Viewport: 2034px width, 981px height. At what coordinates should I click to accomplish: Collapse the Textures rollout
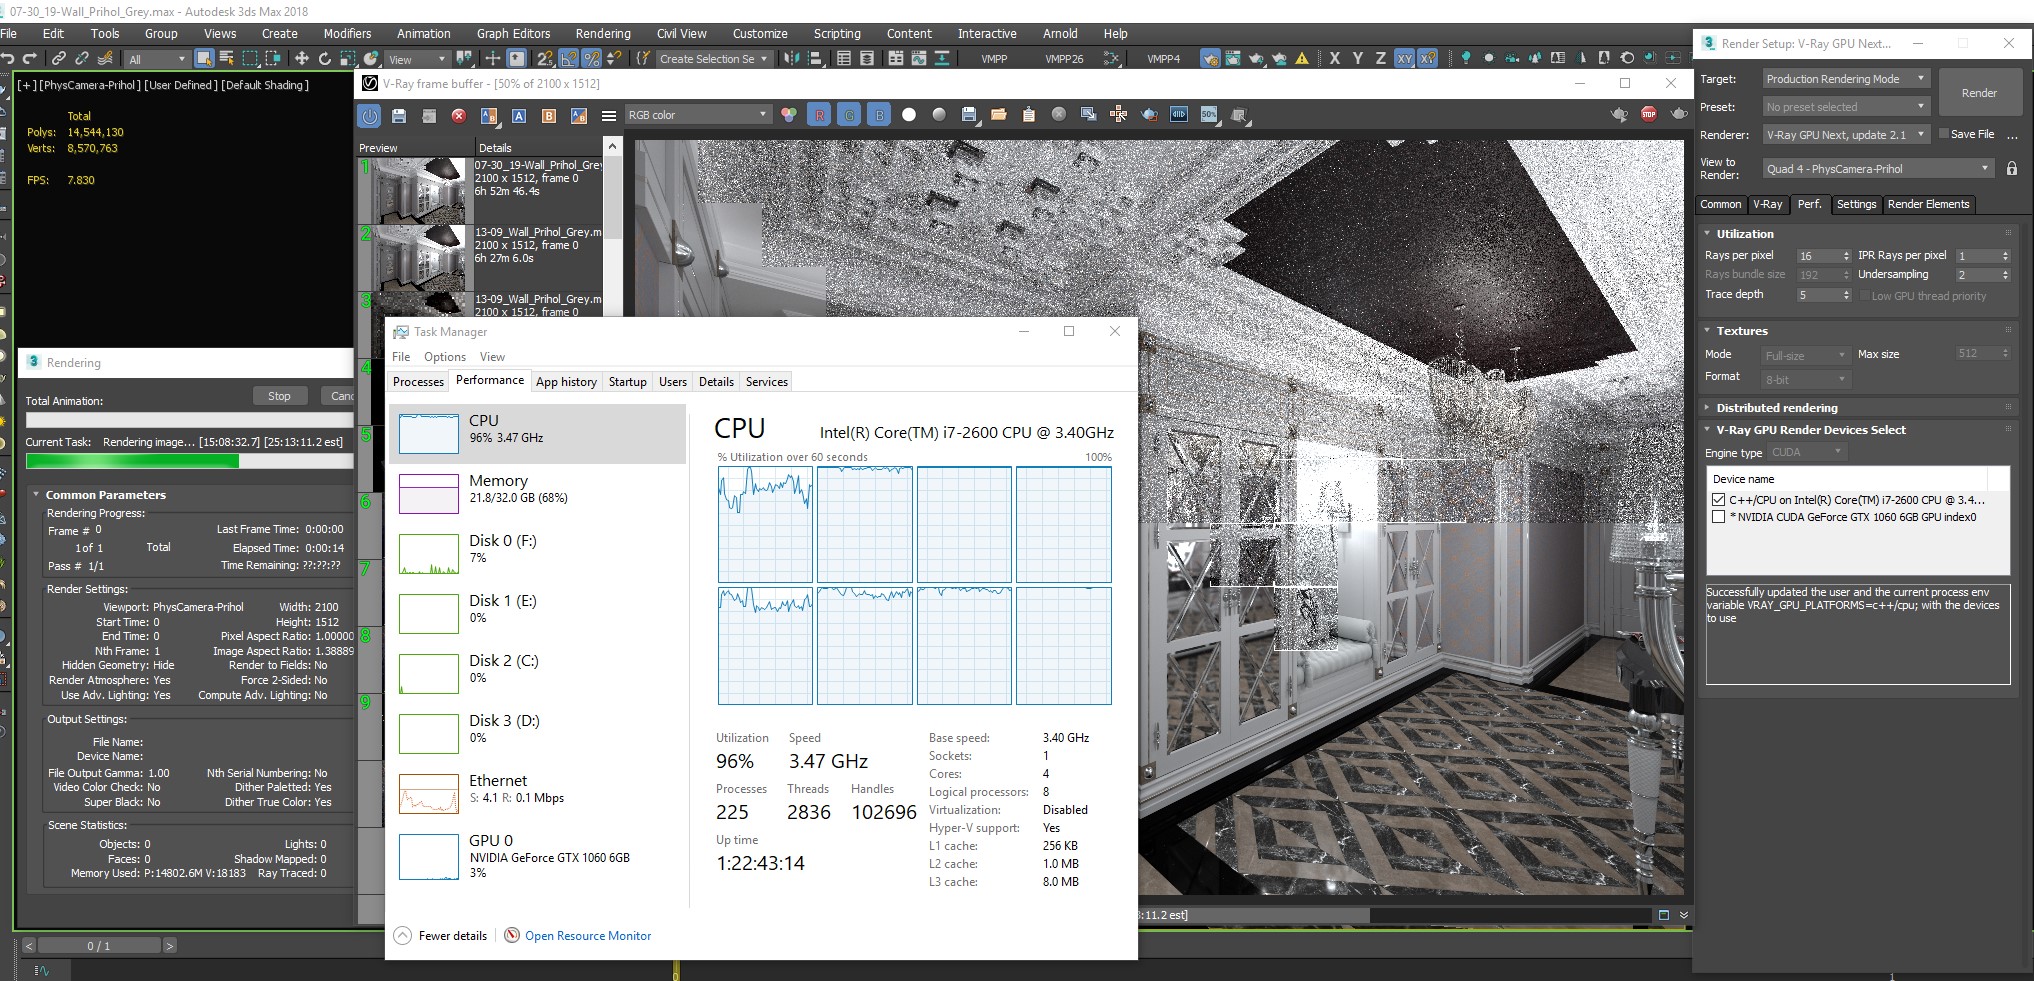[1741, 331]
